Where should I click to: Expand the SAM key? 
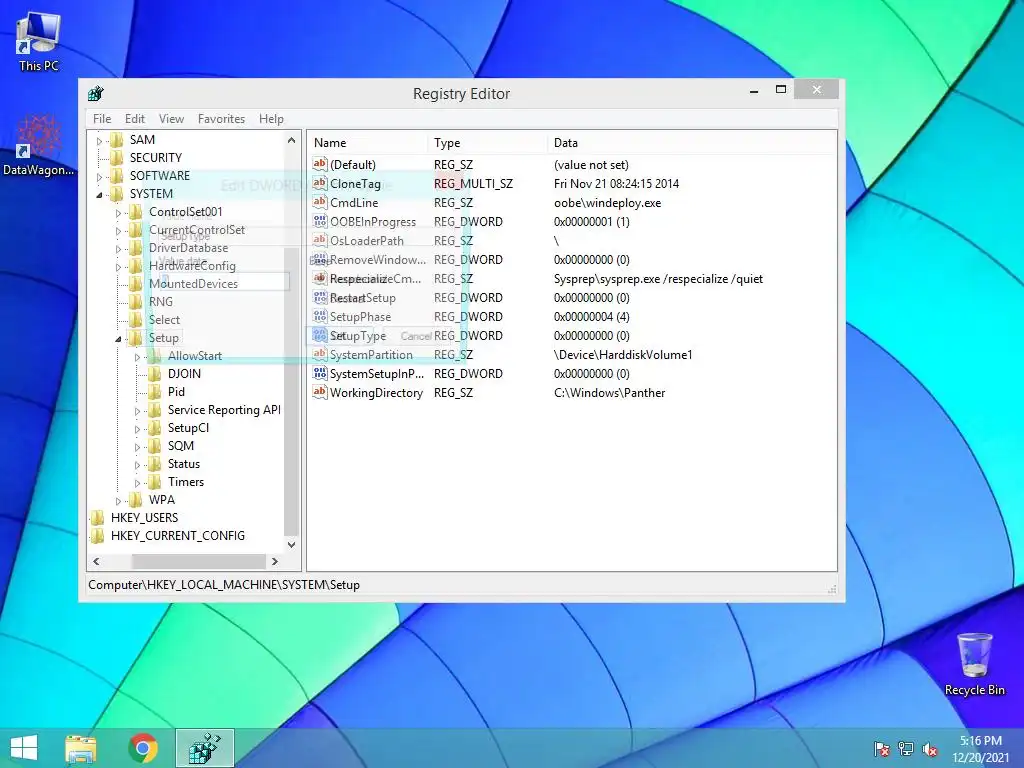tap(99, 140)
